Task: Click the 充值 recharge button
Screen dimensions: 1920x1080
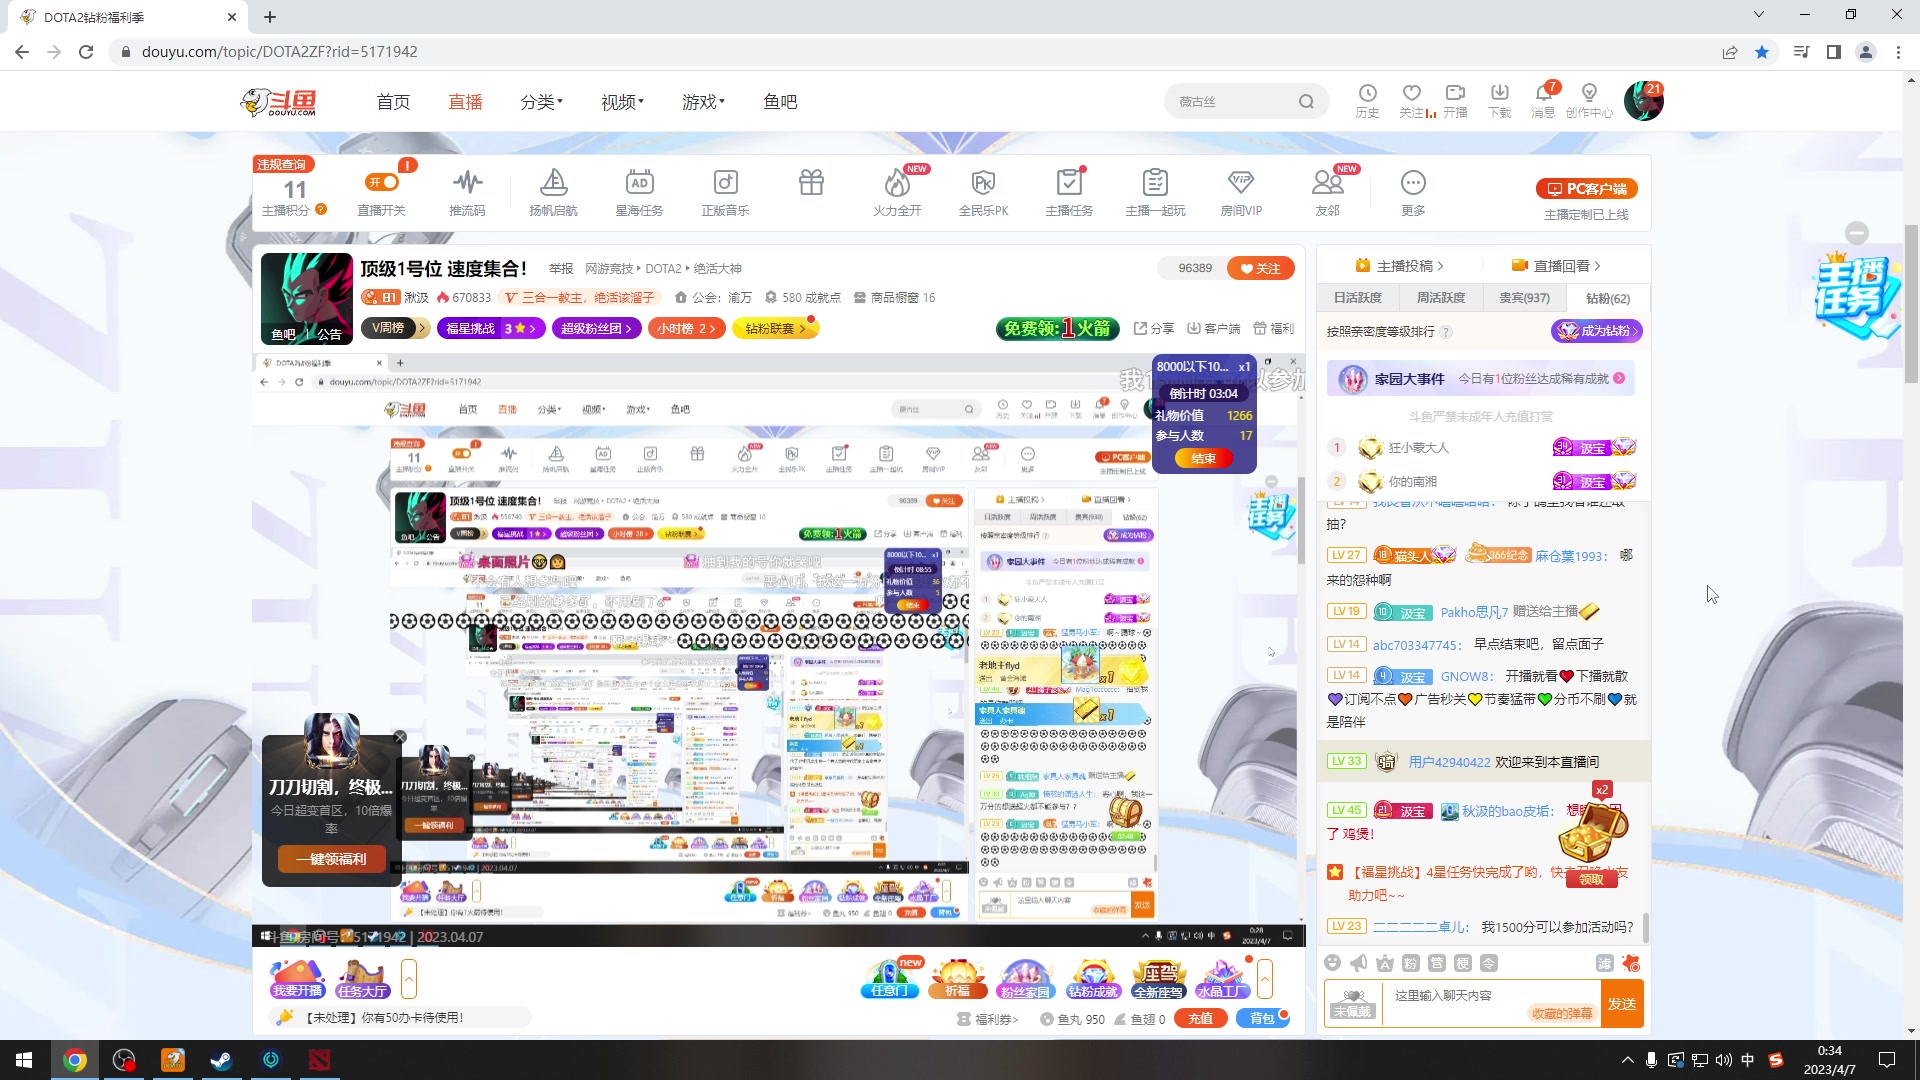Action: 1200,1019
